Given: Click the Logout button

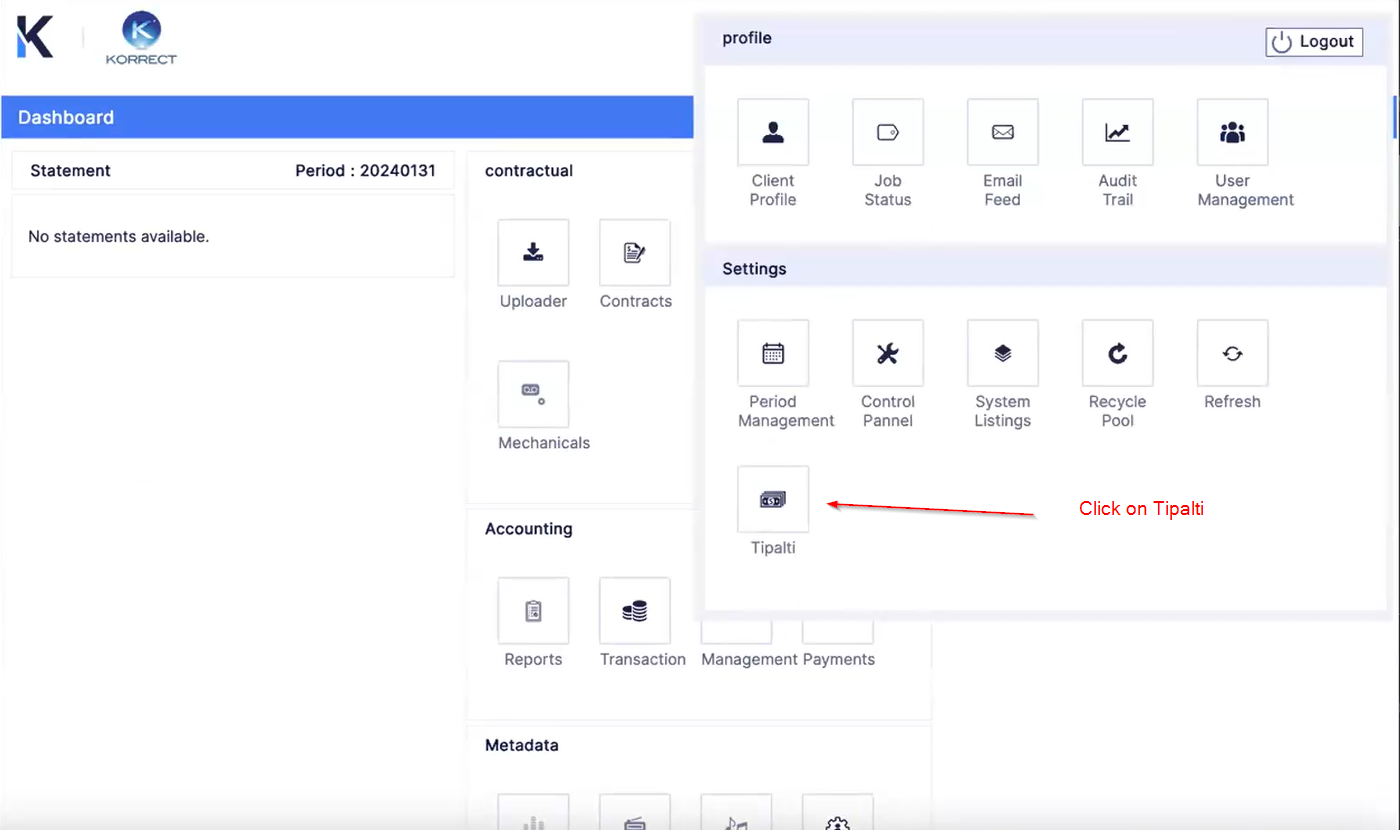Looking at the screenshot, I should 1313,42.
